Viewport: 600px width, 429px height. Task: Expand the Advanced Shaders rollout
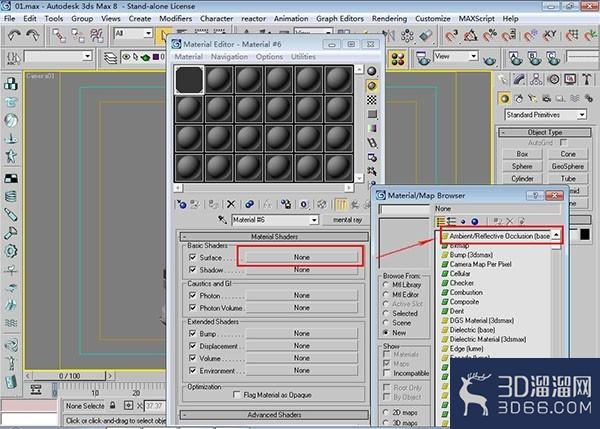274,415
